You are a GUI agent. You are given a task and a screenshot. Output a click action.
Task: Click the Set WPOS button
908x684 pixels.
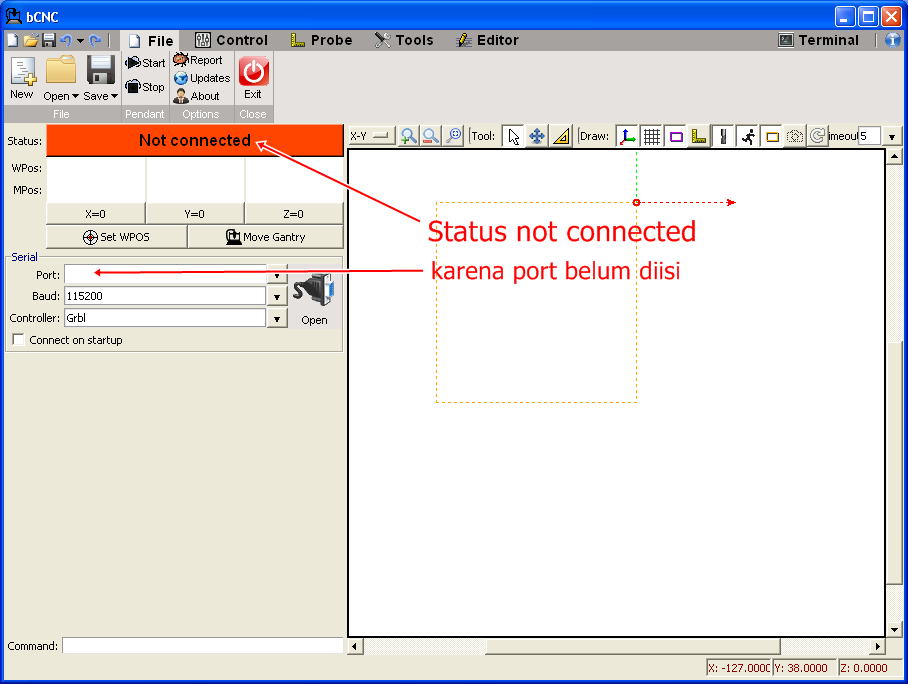(116, 236)
